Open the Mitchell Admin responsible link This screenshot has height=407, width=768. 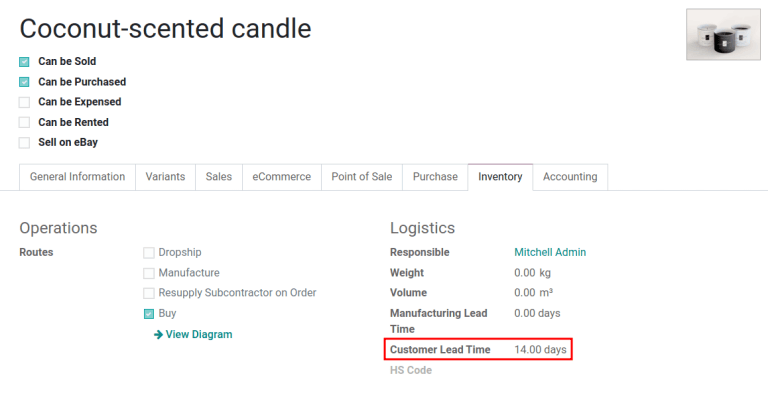pos(550,253)
